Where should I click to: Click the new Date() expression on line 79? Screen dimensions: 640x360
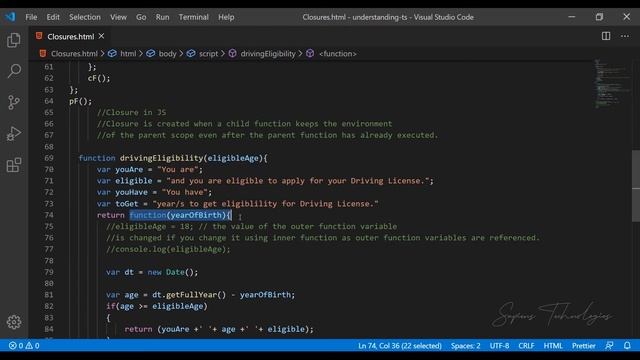(x=172, y=272)
